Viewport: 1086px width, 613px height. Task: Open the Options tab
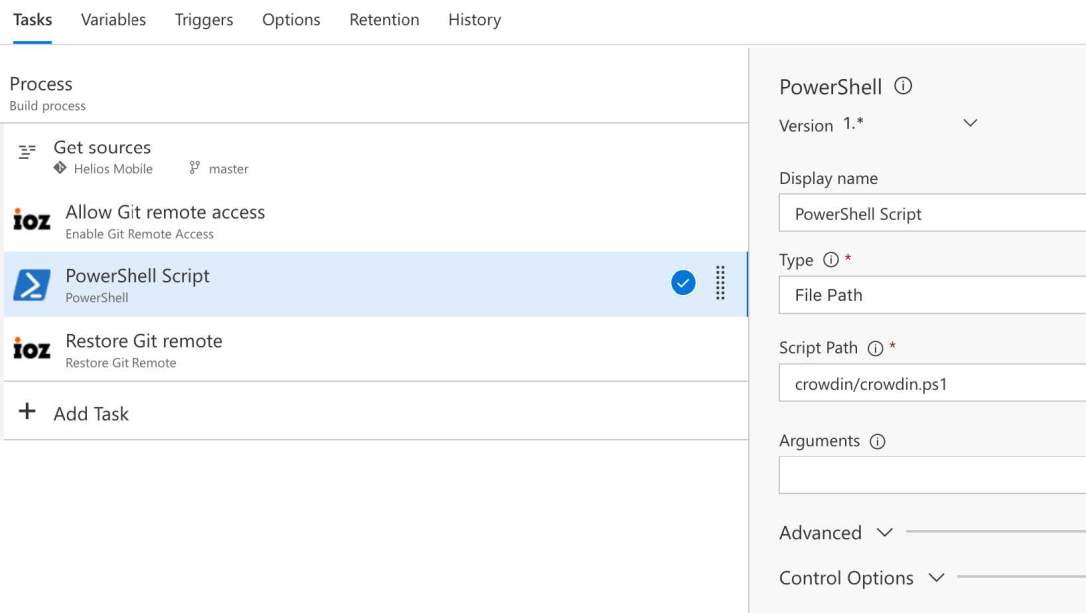[291, 19]
